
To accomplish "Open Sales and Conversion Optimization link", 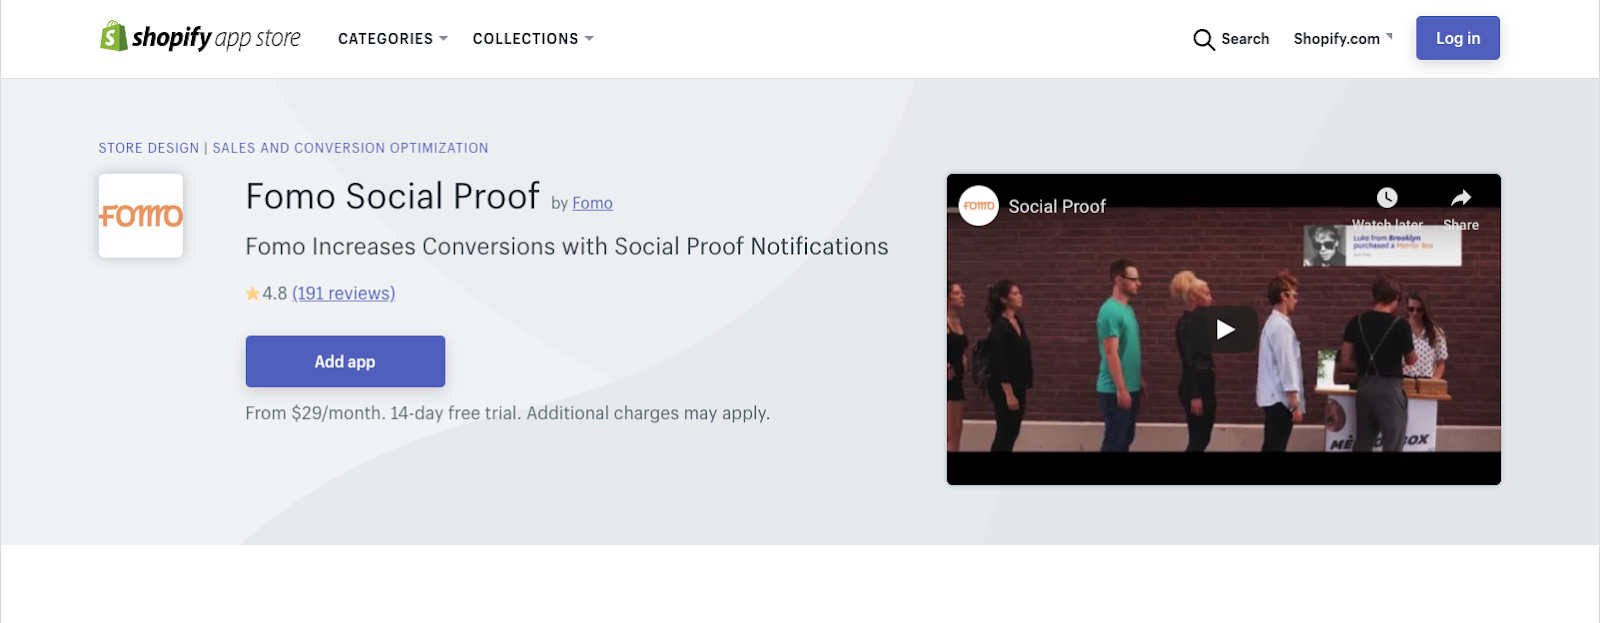I will [x=350, y=148].
